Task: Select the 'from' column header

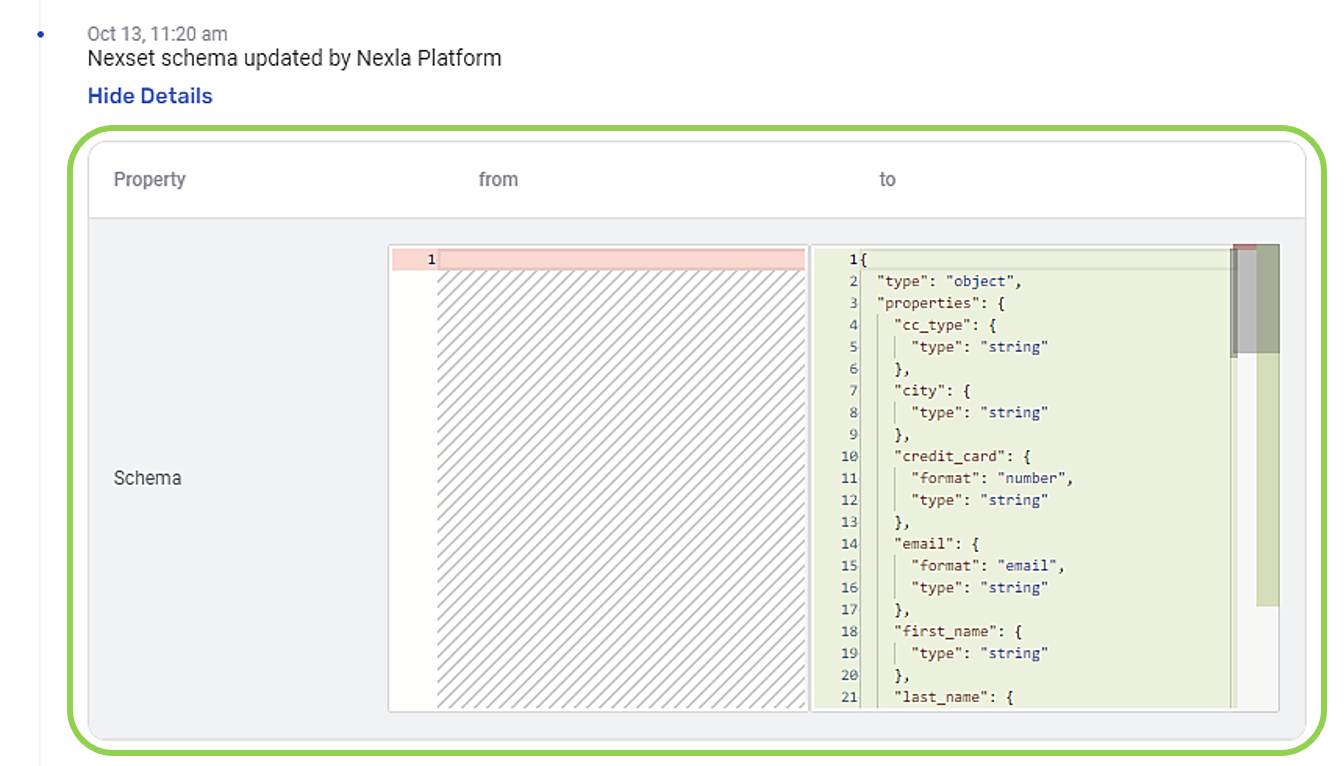Action: (x=498, y=180)
